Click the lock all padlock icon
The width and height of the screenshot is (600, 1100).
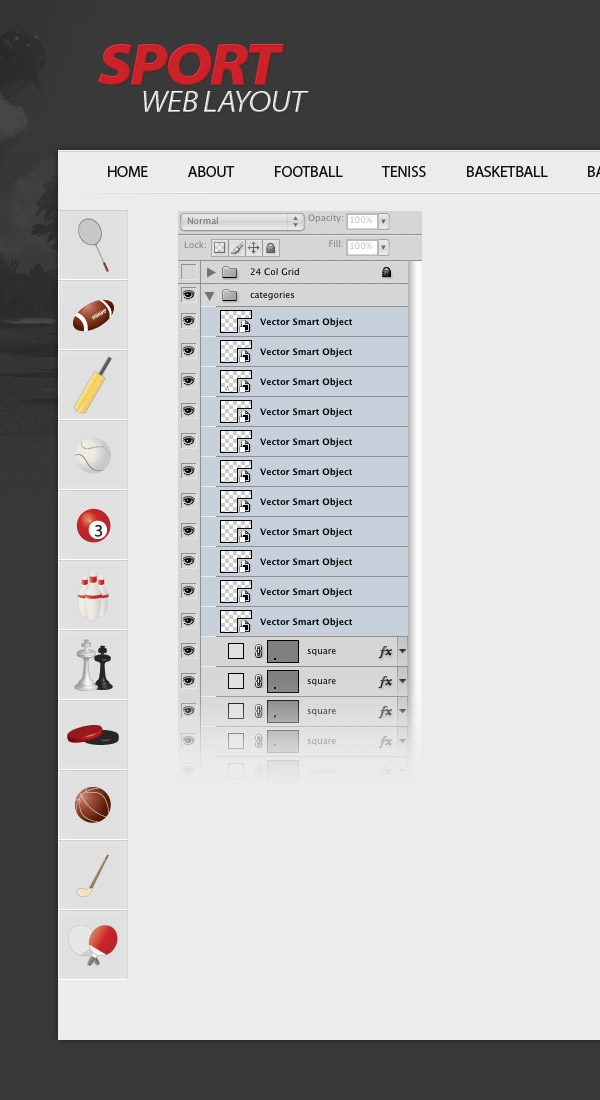[x=270, y=248]
